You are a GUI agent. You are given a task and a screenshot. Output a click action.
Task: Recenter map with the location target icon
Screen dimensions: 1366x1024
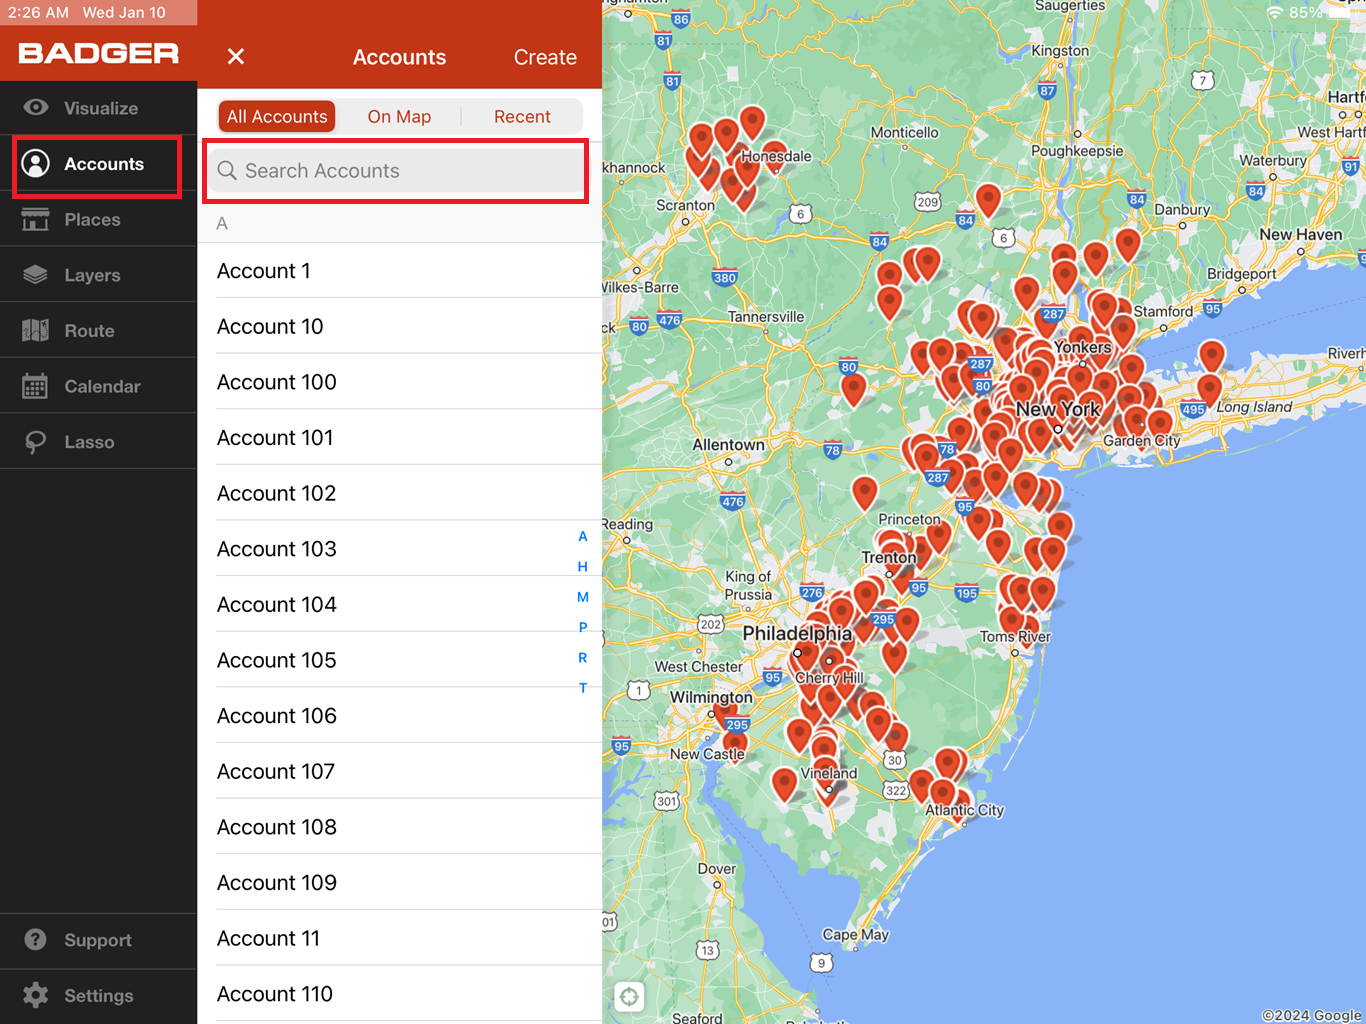coord(629,996)
